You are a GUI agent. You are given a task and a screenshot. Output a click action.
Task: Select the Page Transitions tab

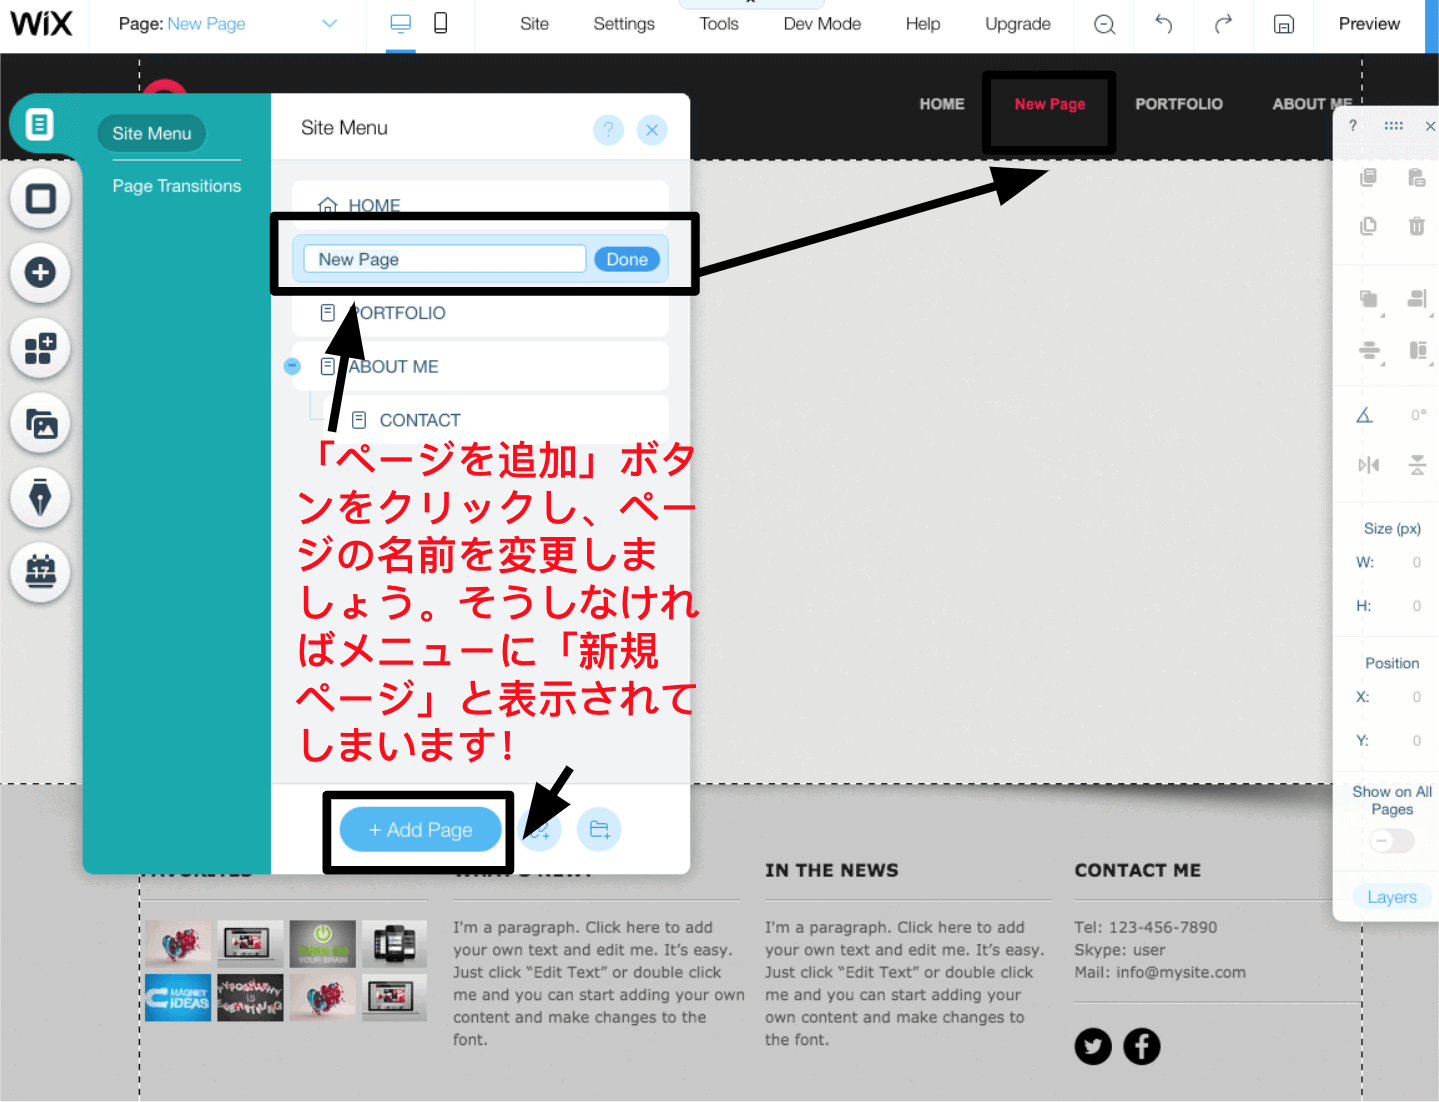177,186
